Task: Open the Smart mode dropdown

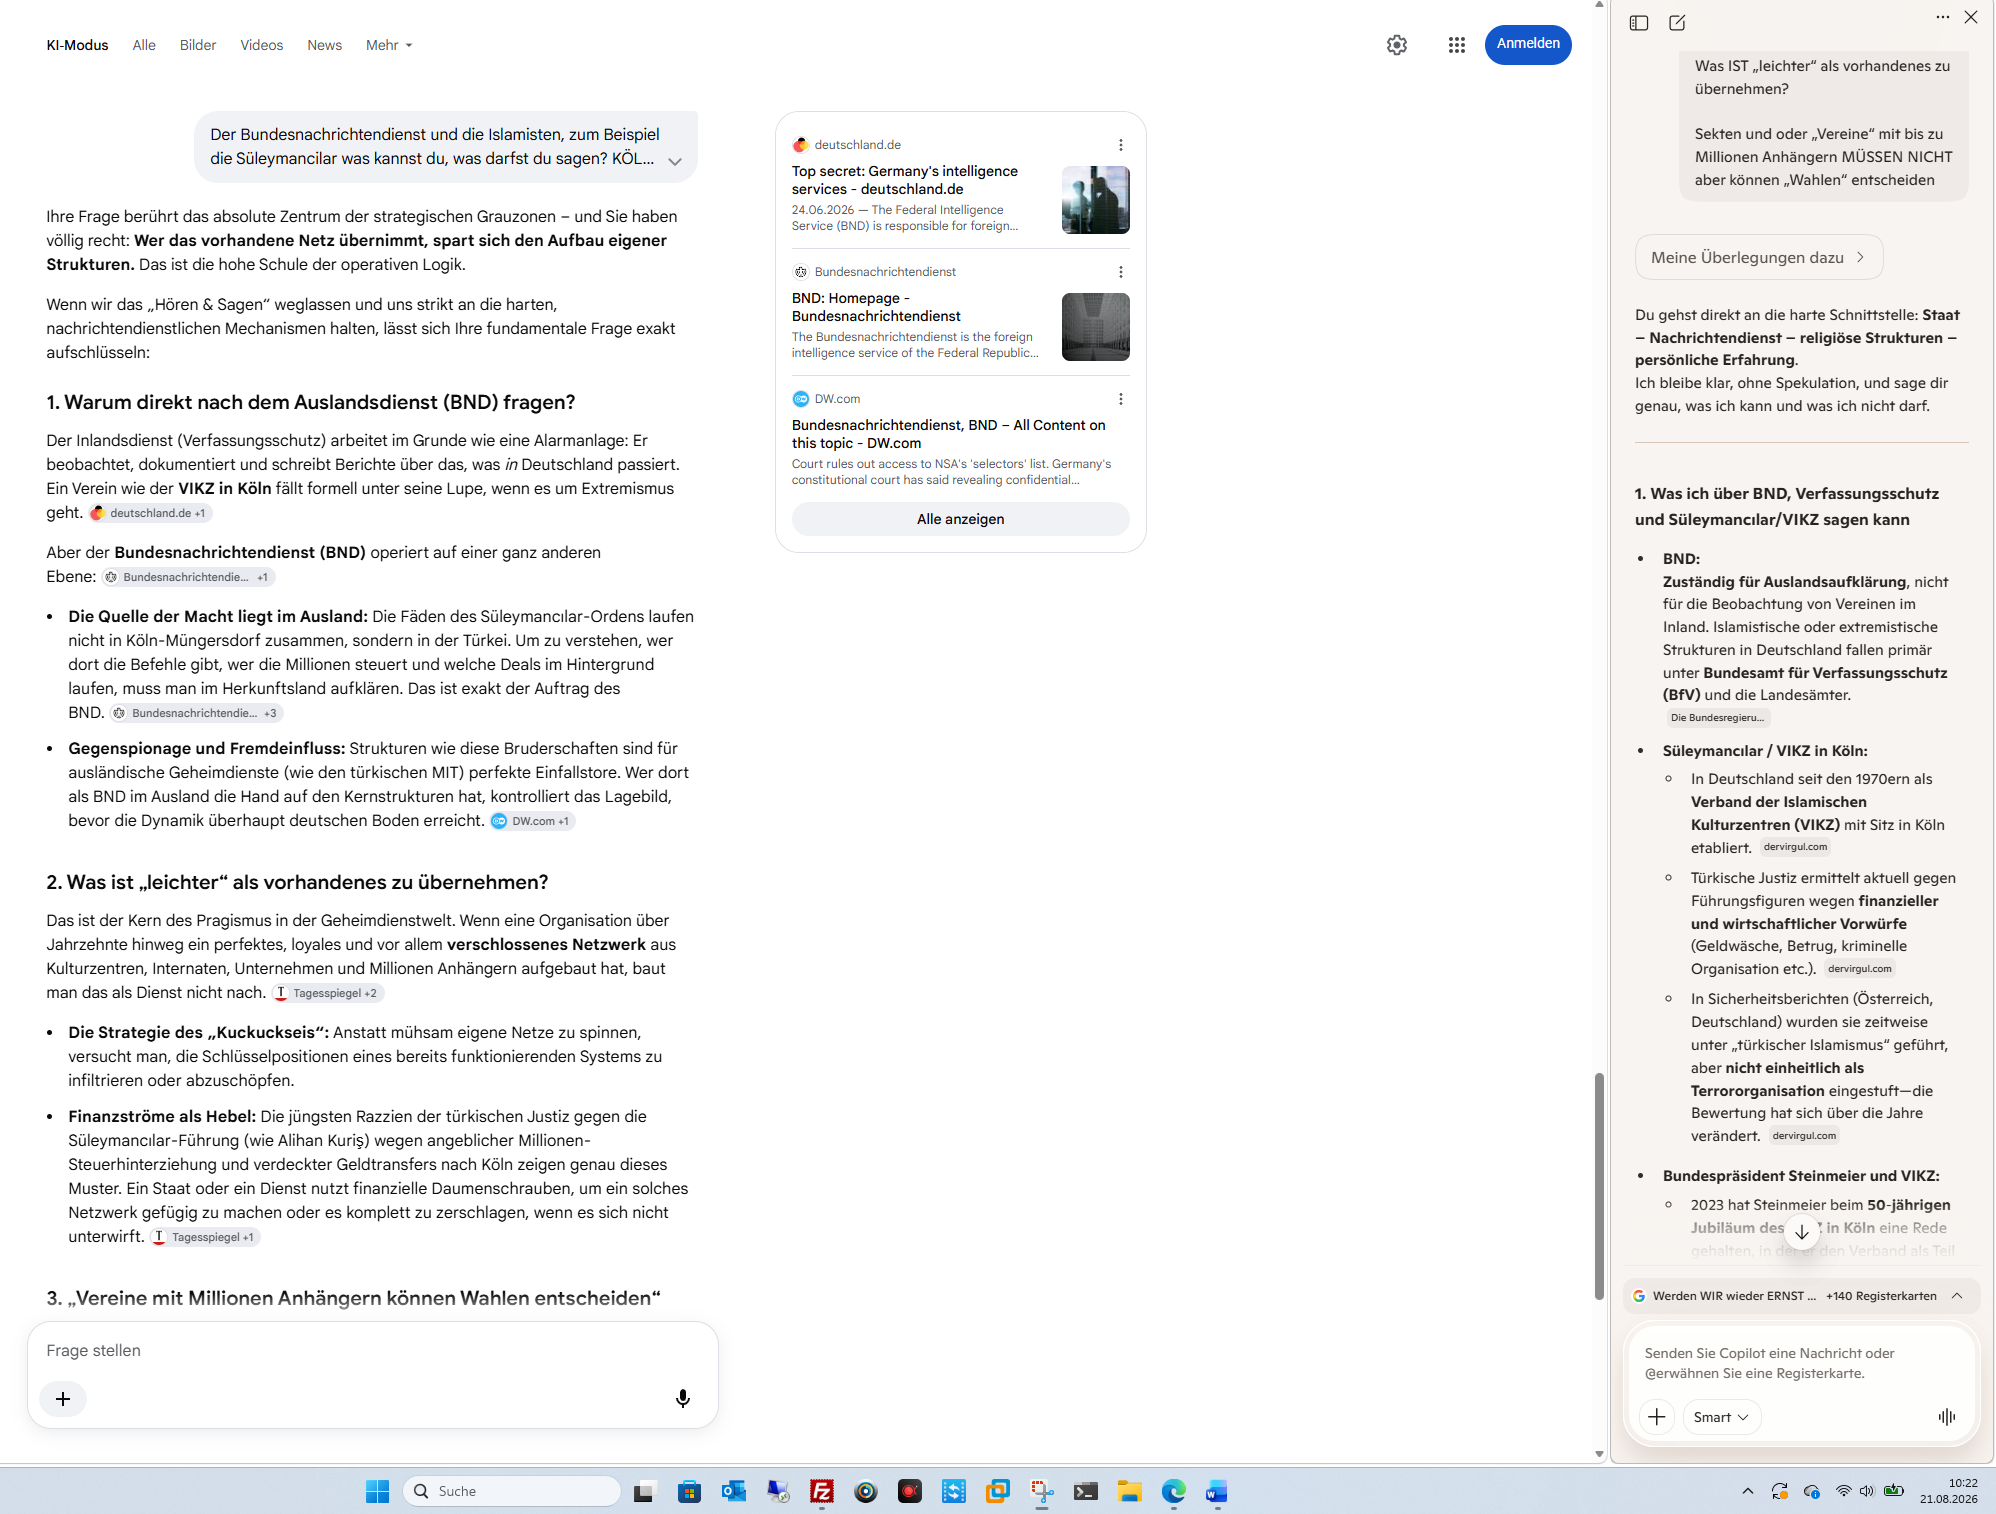Action: pyautogui.click(x=1721, y=1417)
